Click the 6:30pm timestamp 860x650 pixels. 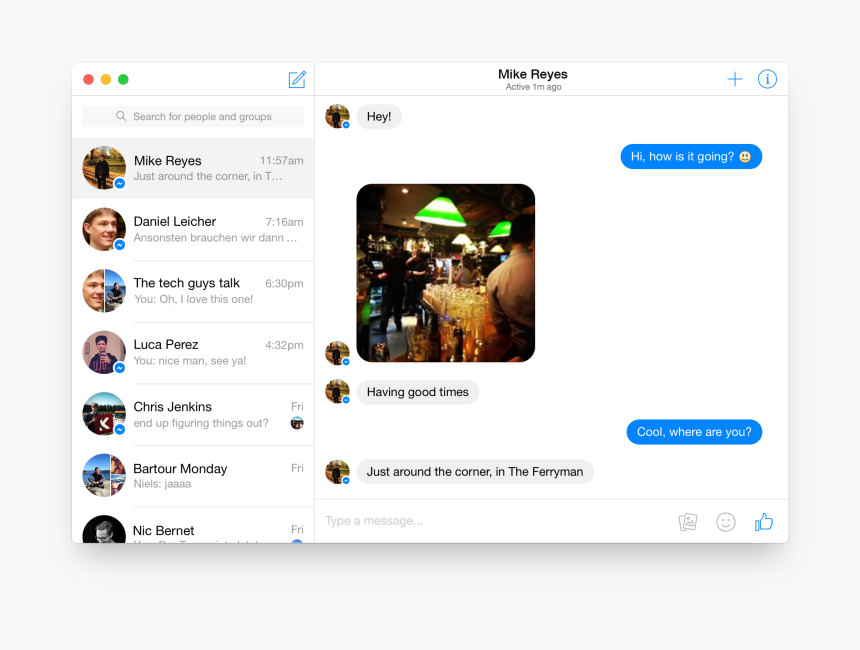point(284,284)
